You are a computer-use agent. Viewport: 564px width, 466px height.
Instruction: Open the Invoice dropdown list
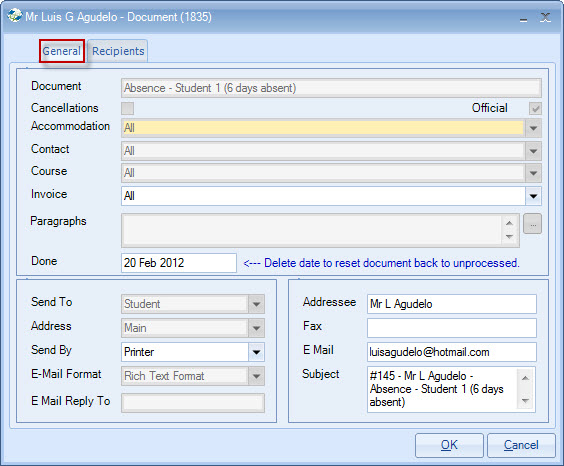[533, 196]
